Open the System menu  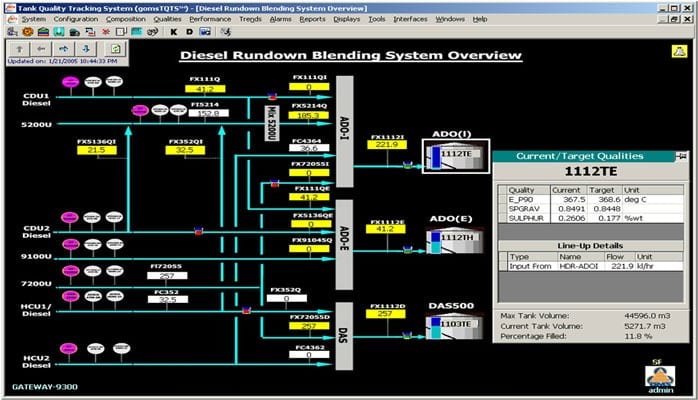click(34, 19)
